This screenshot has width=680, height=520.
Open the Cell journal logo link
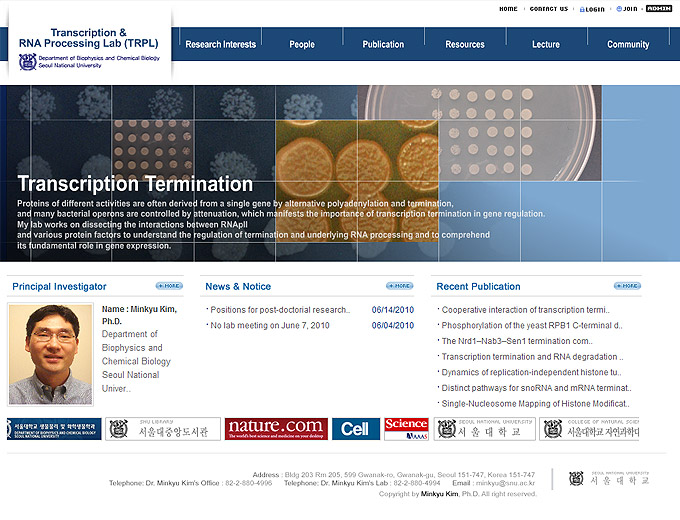355,429
